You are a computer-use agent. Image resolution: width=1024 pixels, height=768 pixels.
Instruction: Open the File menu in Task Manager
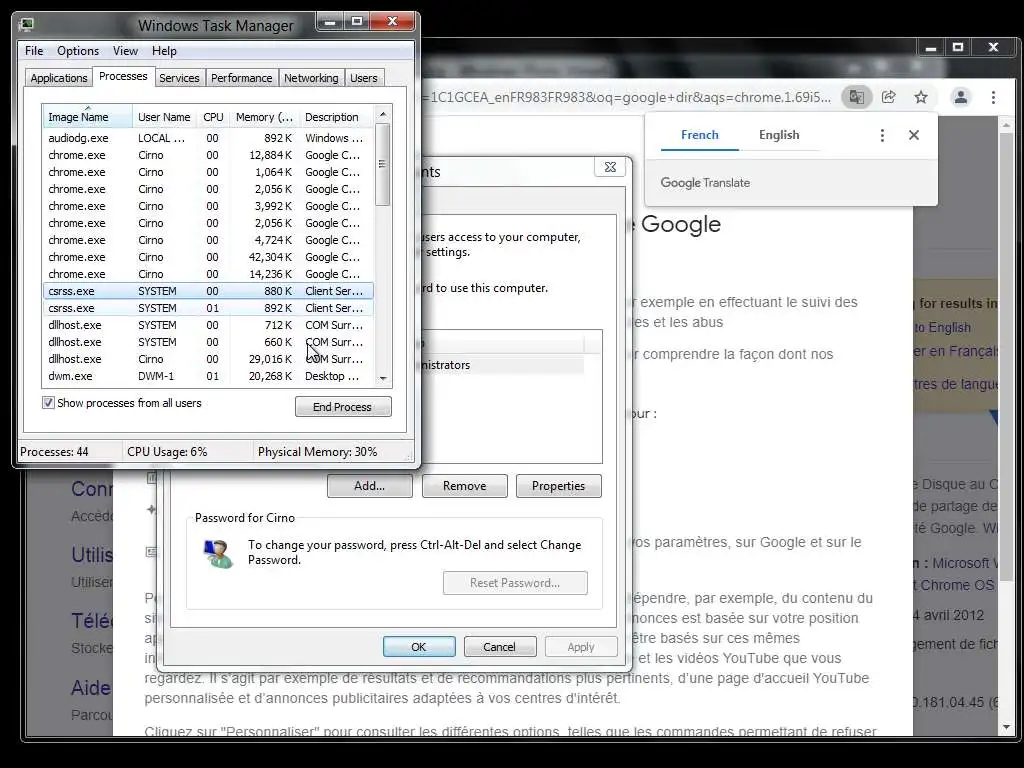click(34, 51)
